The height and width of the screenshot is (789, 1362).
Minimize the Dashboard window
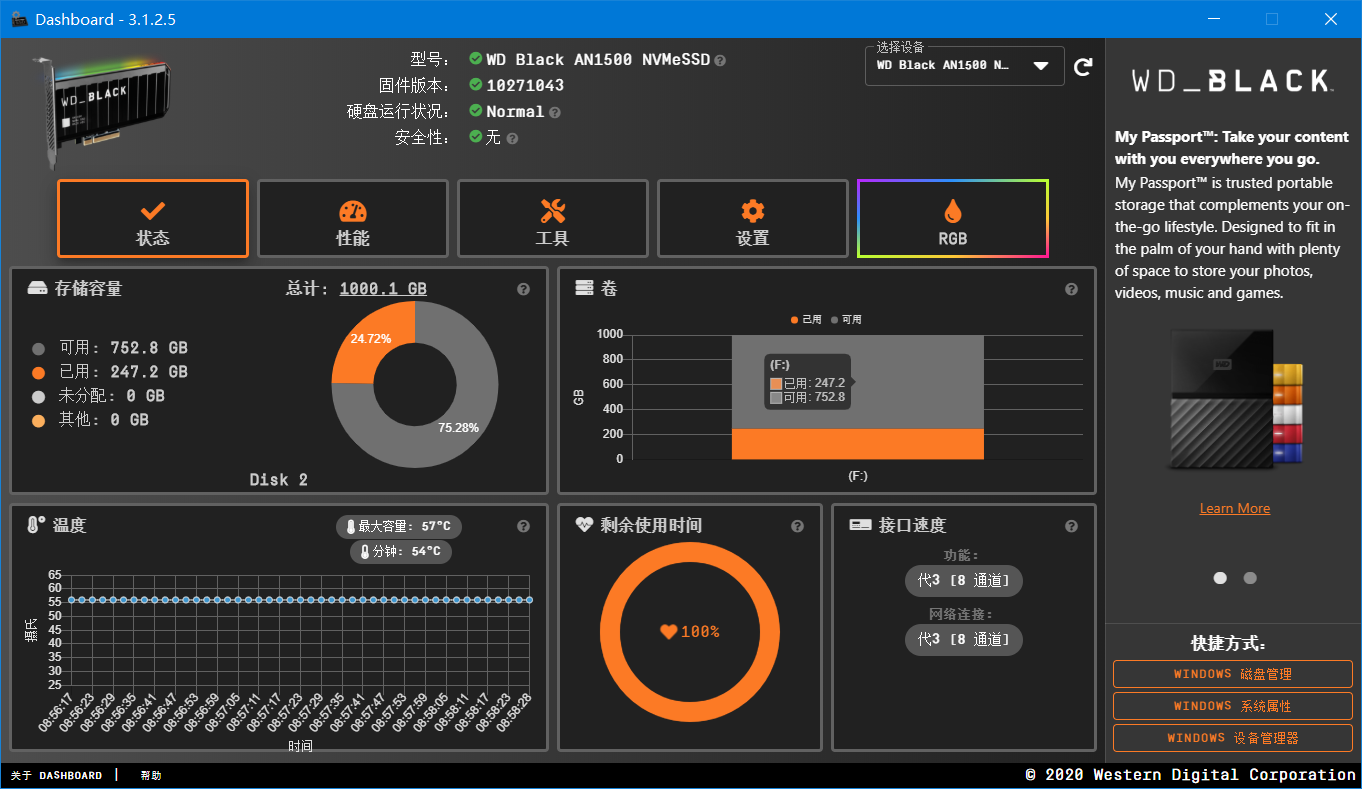click(x=1213, y=19)
